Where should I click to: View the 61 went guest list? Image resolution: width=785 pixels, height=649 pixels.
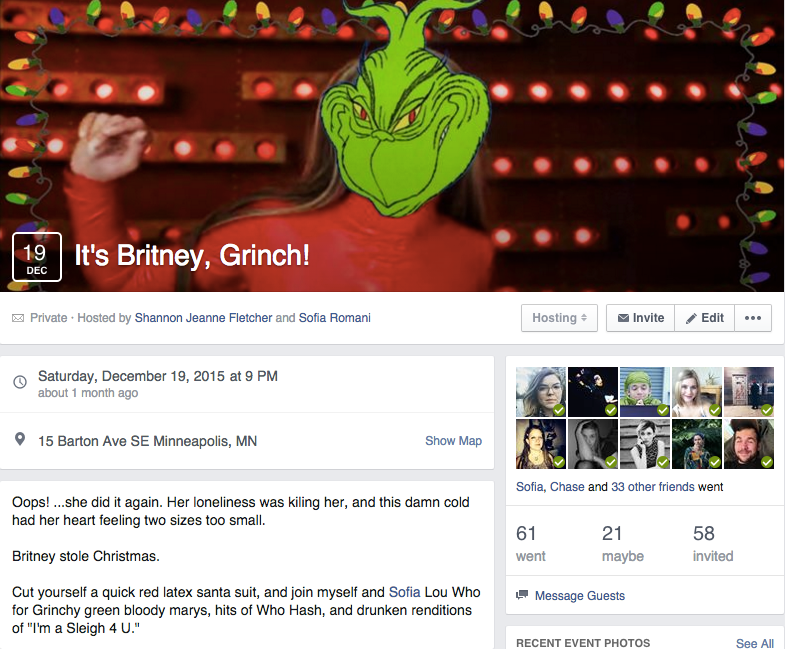[x=531, y=543]
